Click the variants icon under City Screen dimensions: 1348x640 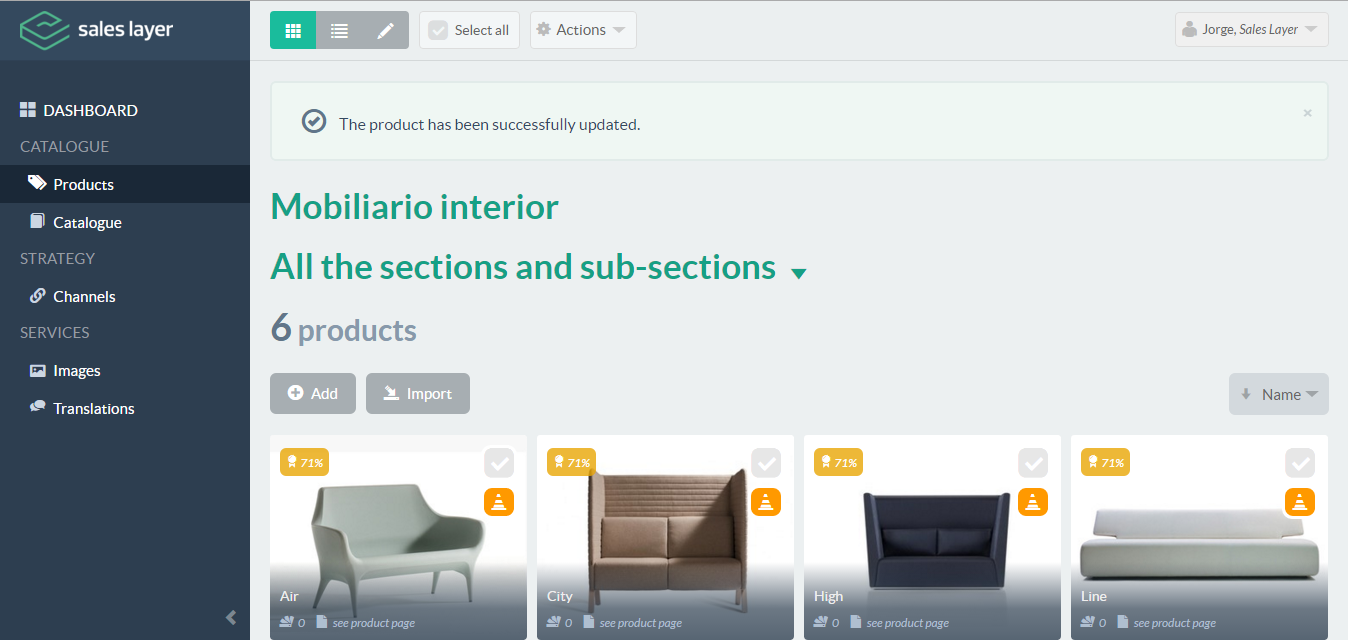(x=554, y=622)
